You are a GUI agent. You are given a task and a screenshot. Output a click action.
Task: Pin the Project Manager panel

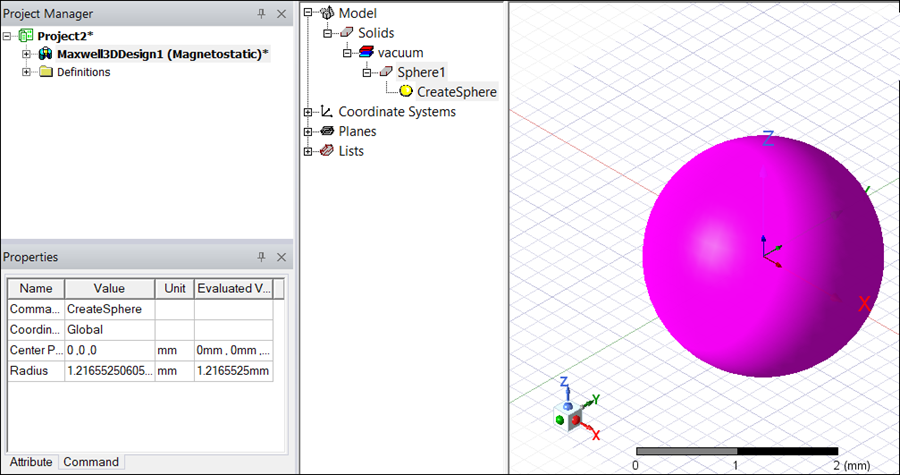261,14
